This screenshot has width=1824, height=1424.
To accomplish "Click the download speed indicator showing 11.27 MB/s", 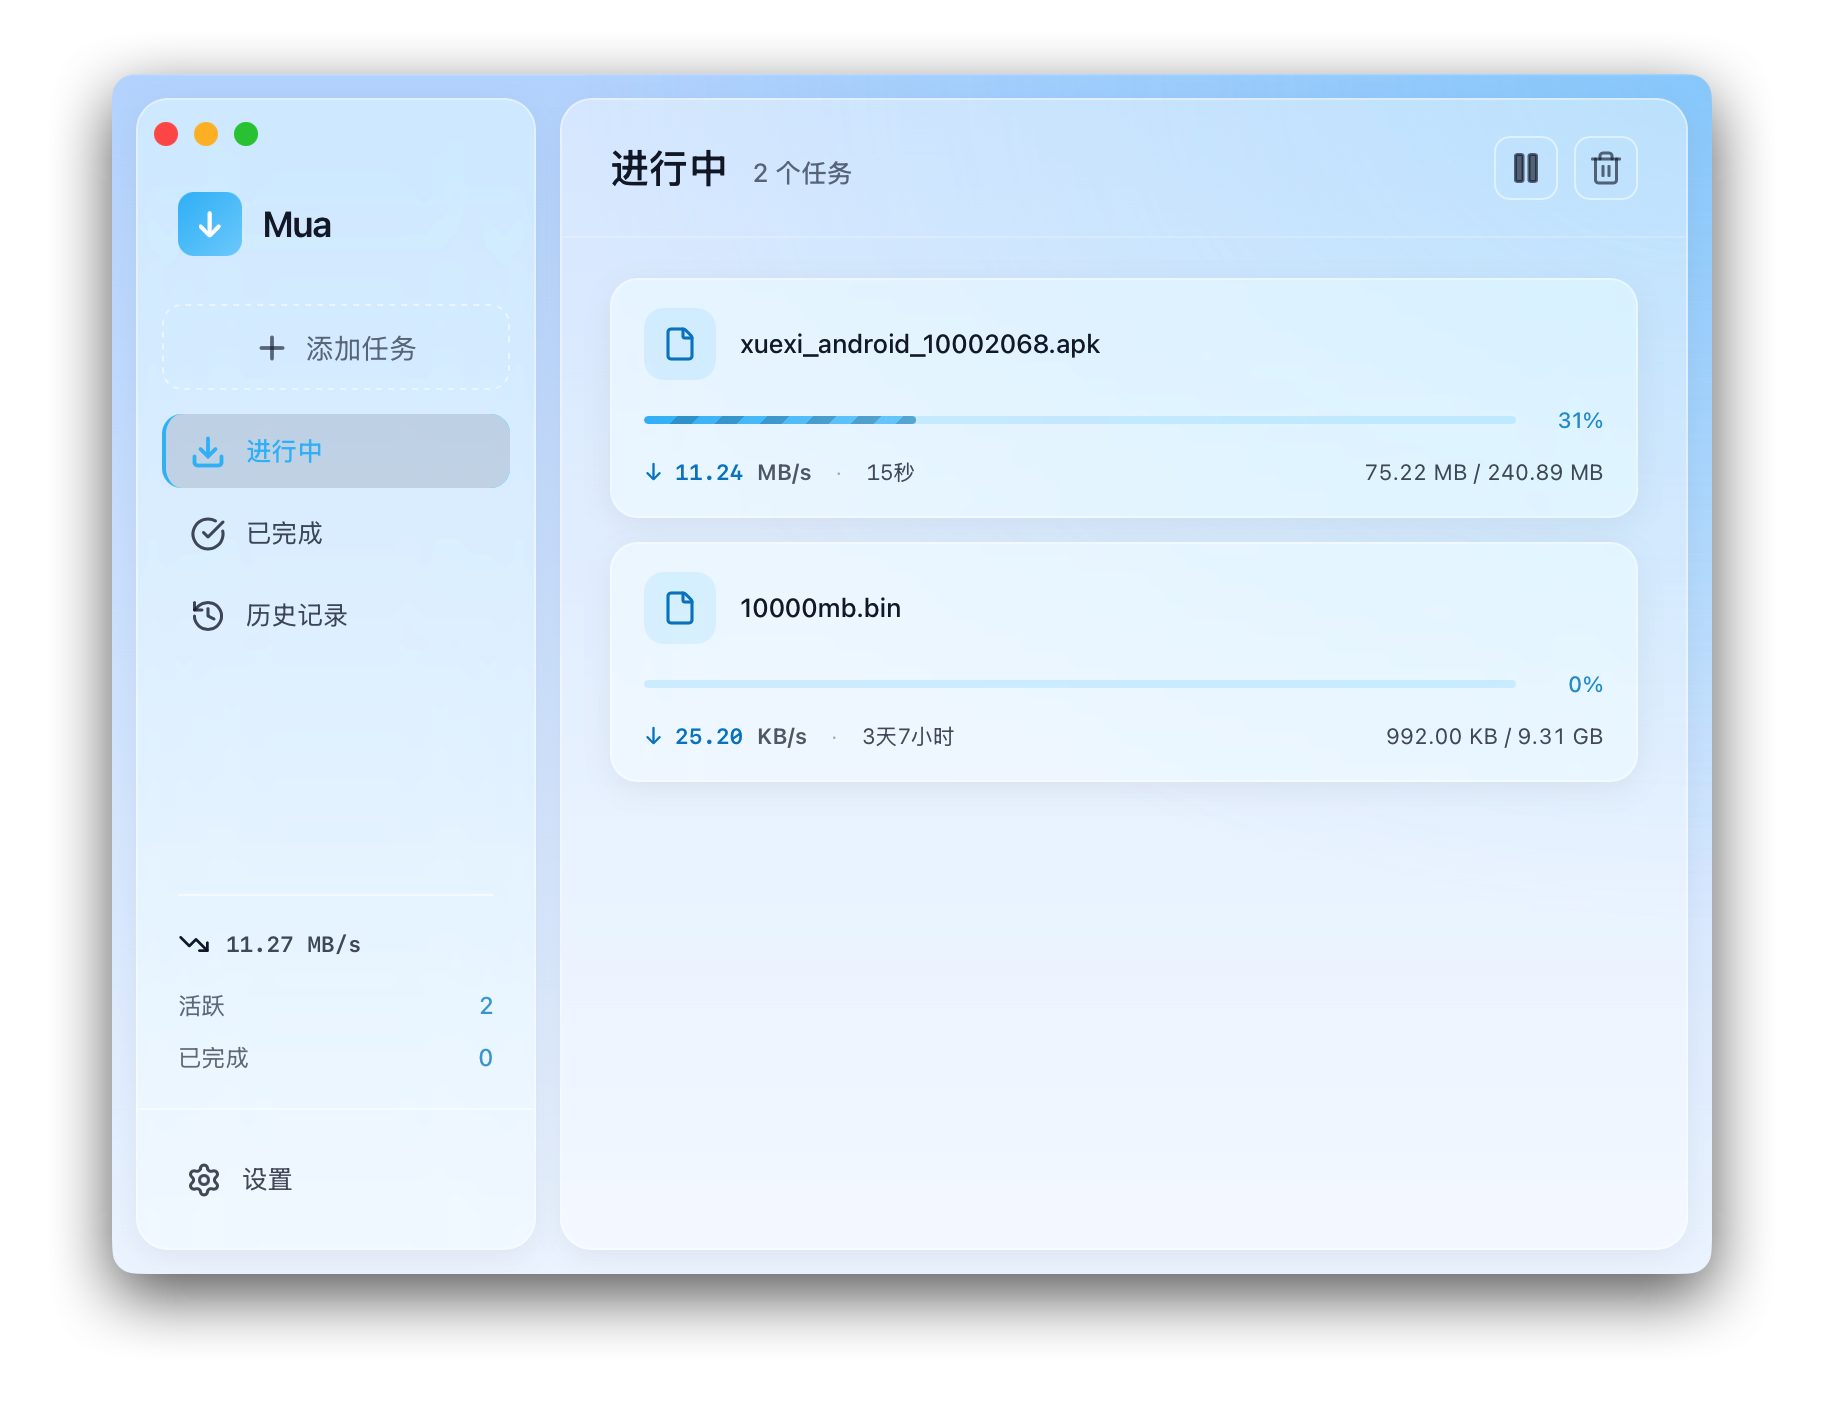I will 270,943.
